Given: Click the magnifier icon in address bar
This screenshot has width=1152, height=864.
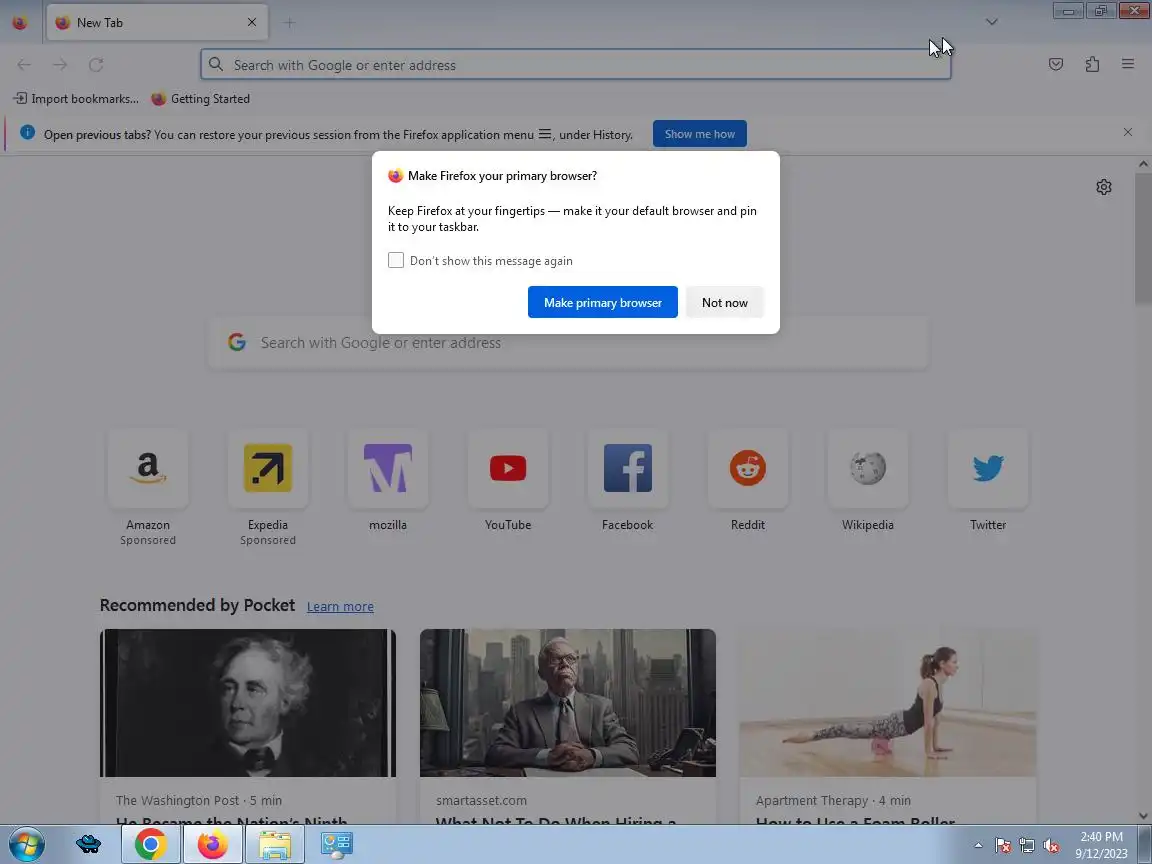Looking at the screenshot, I should pyautogui.click(x=215, y=64).
